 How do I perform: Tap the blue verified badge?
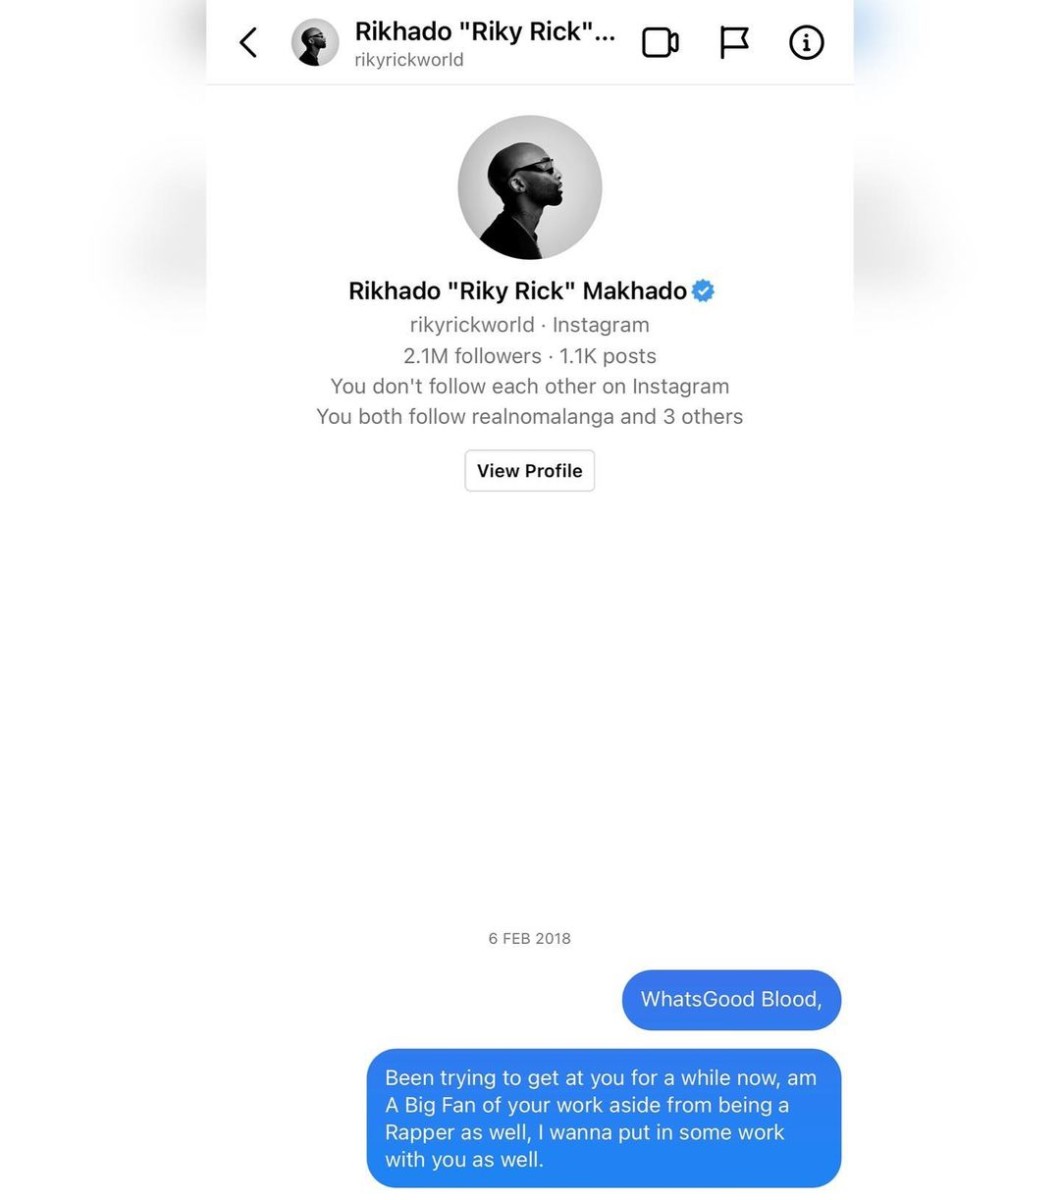click(x=703, y=291)
